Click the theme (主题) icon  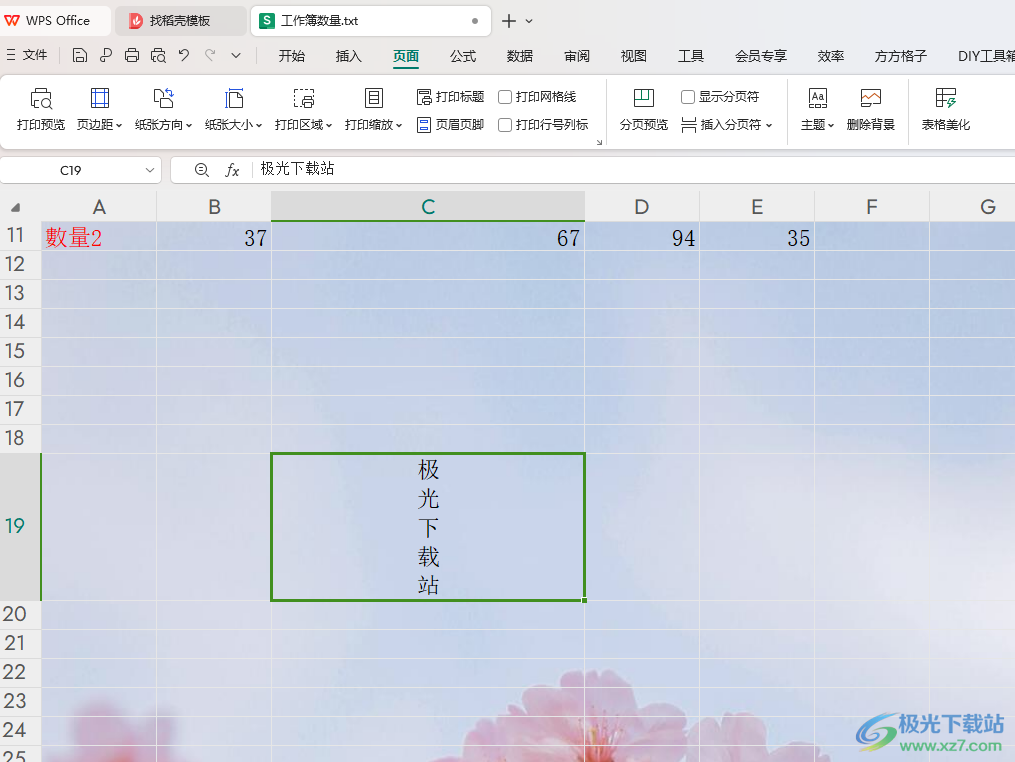tap(818, 98)
